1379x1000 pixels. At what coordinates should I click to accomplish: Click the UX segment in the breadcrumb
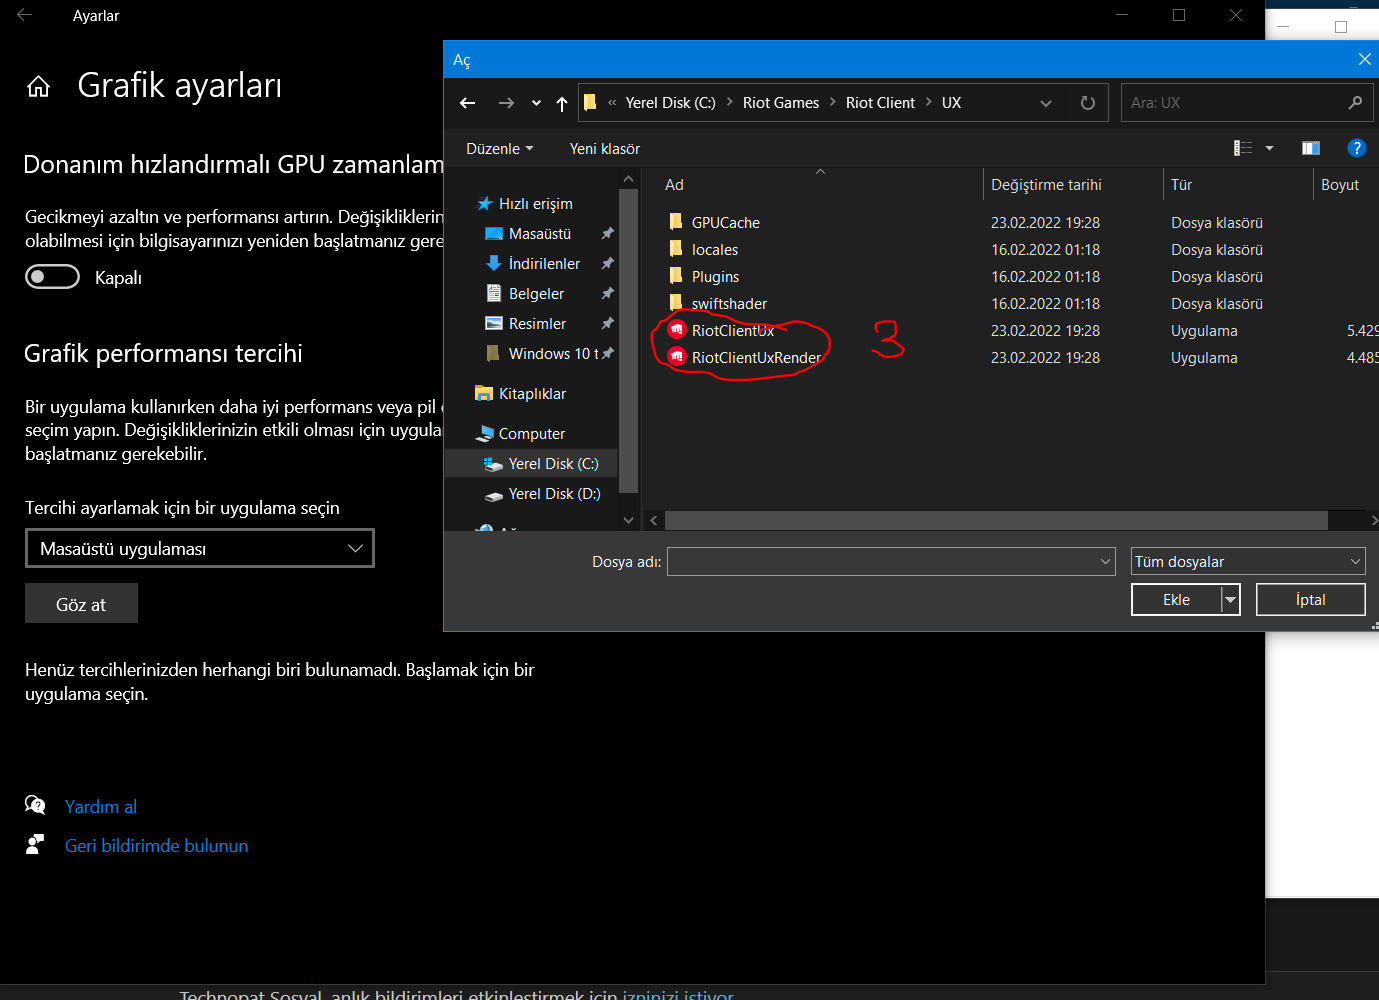pyautogui.click(x=951, y=103)
